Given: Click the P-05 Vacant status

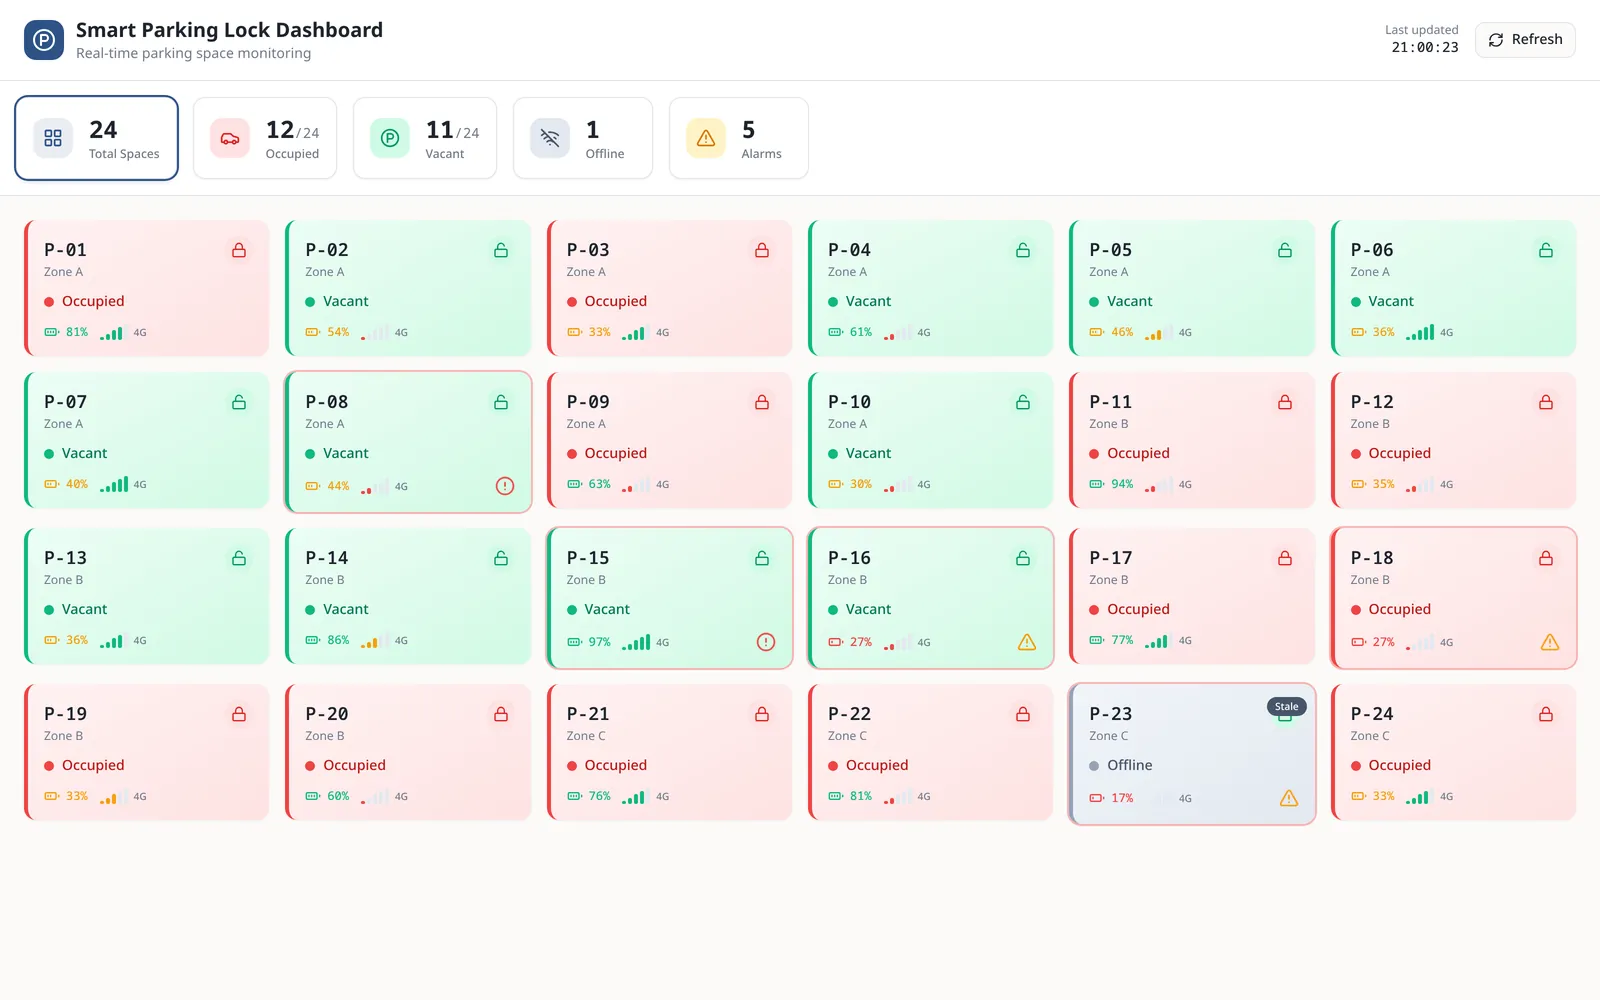Looking at the screenshot, I should (1121, 301).
